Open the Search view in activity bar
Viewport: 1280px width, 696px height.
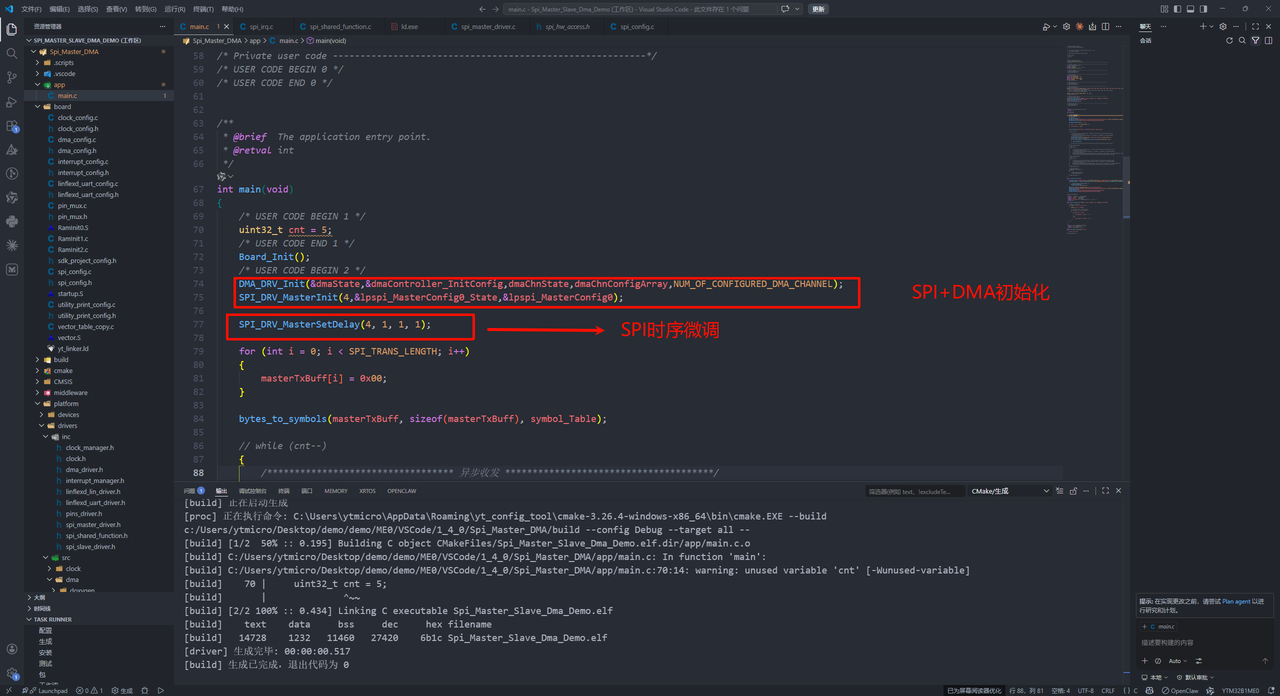(x=12, y=53)
